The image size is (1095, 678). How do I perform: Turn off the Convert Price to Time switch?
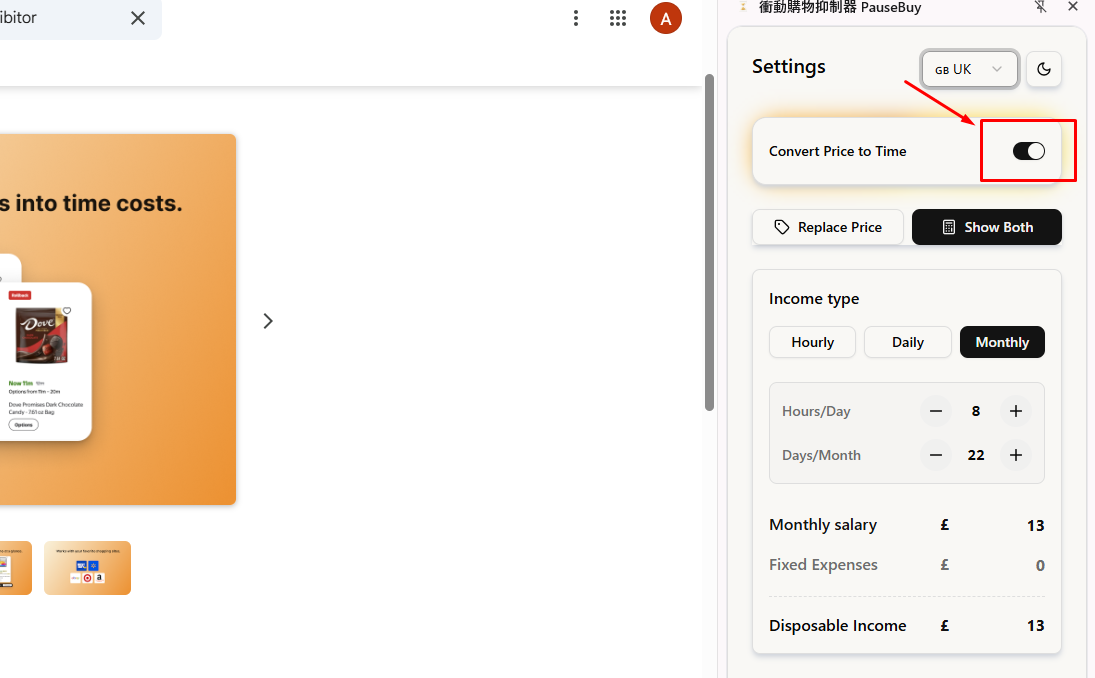[x=1028, y=151]
